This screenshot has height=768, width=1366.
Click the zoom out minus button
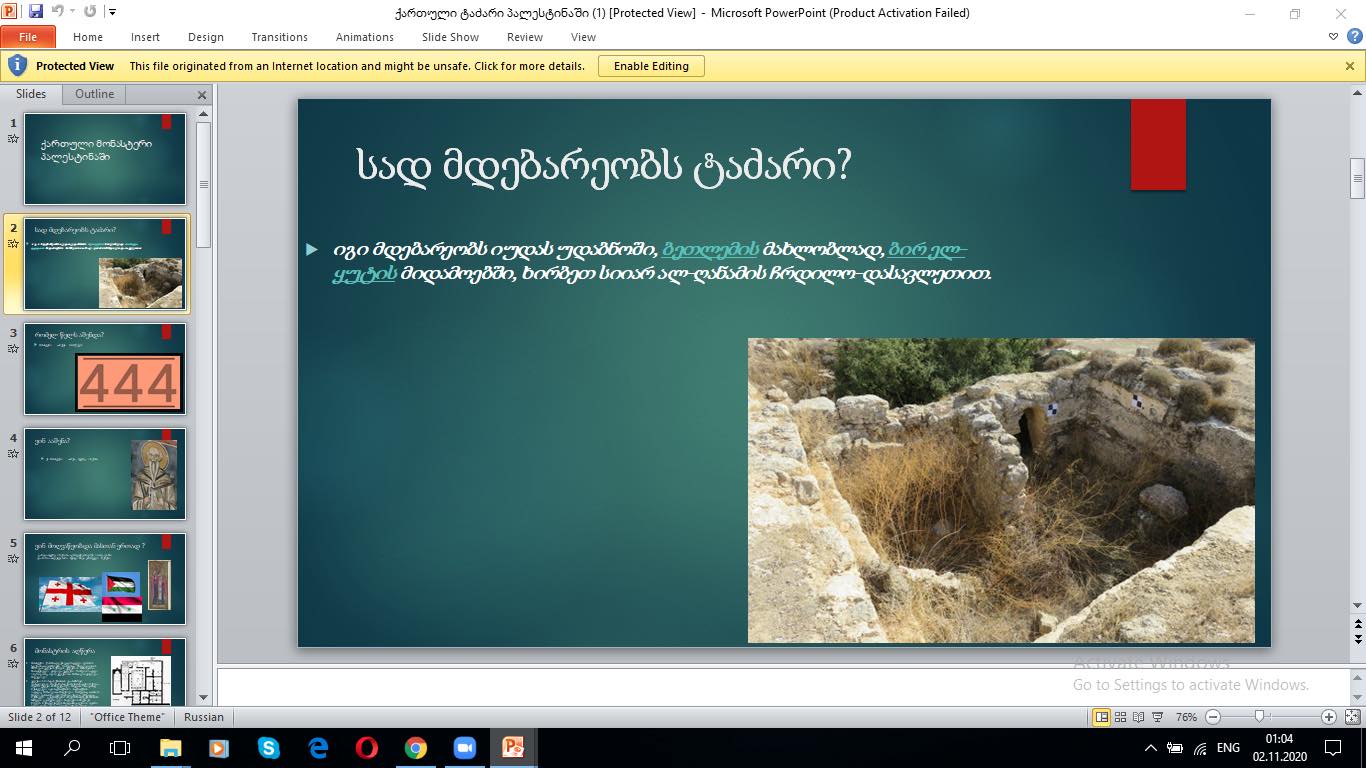point(1213,717)
